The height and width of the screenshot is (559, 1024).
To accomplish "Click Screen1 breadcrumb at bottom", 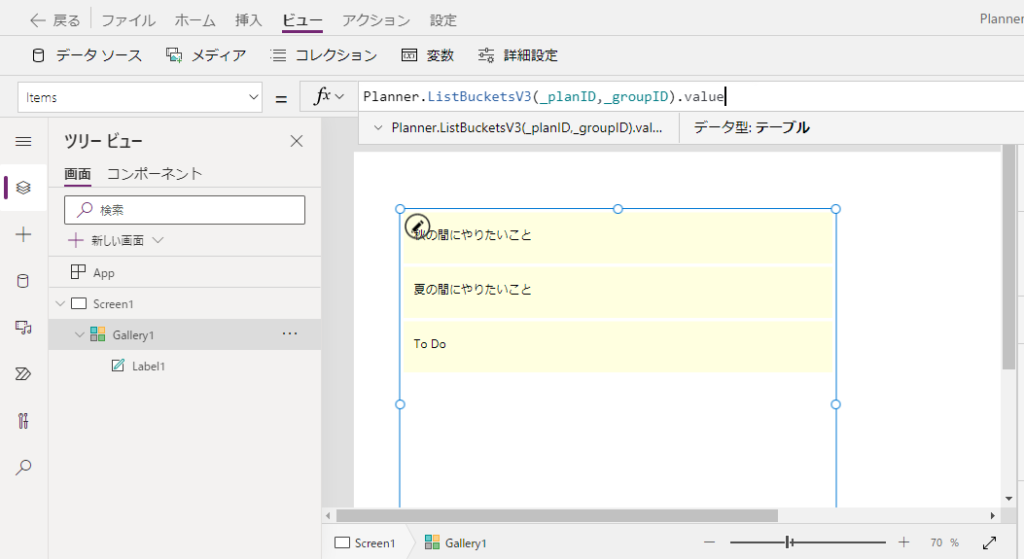I will point(365,543).
